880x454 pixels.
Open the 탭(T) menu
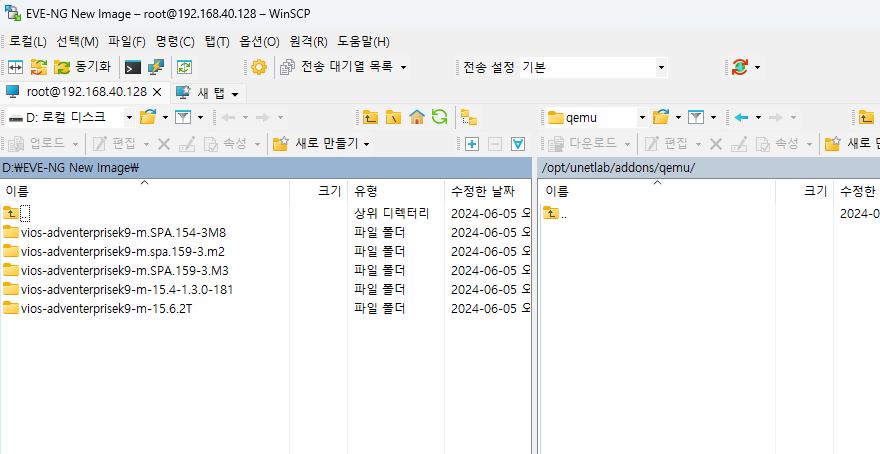click(217, 42)
